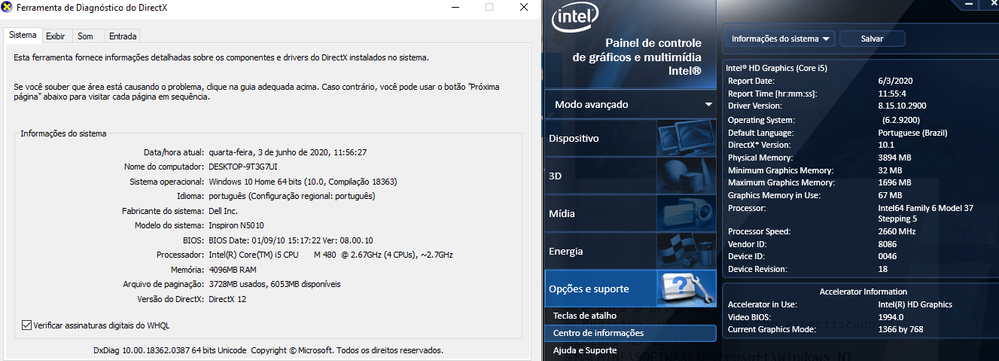999x361 pixels.
Task: Open the Energia section
Action: (601, 251)
